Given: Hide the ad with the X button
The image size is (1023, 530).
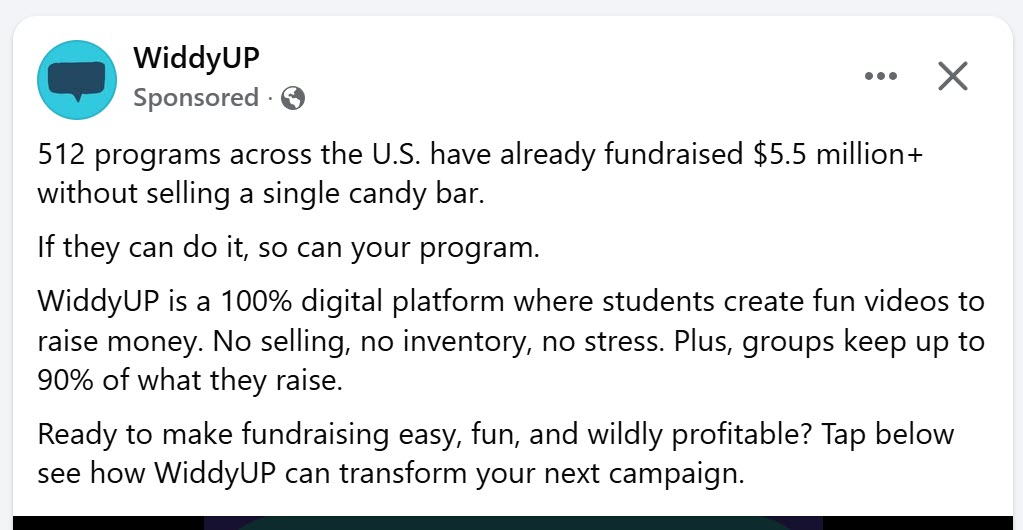Looking at the screenshot, I should tap(953, 76).
